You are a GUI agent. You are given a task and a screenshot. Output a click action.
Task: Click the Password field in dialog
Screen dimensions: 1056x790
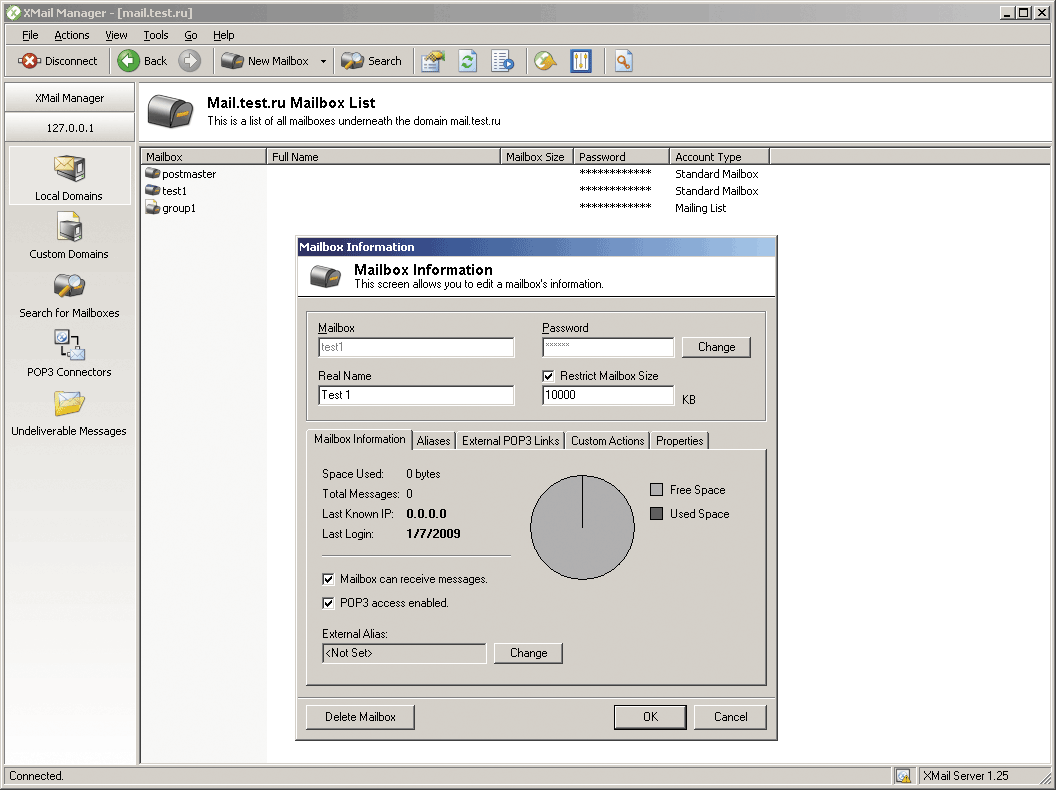(x=607, y=347)
